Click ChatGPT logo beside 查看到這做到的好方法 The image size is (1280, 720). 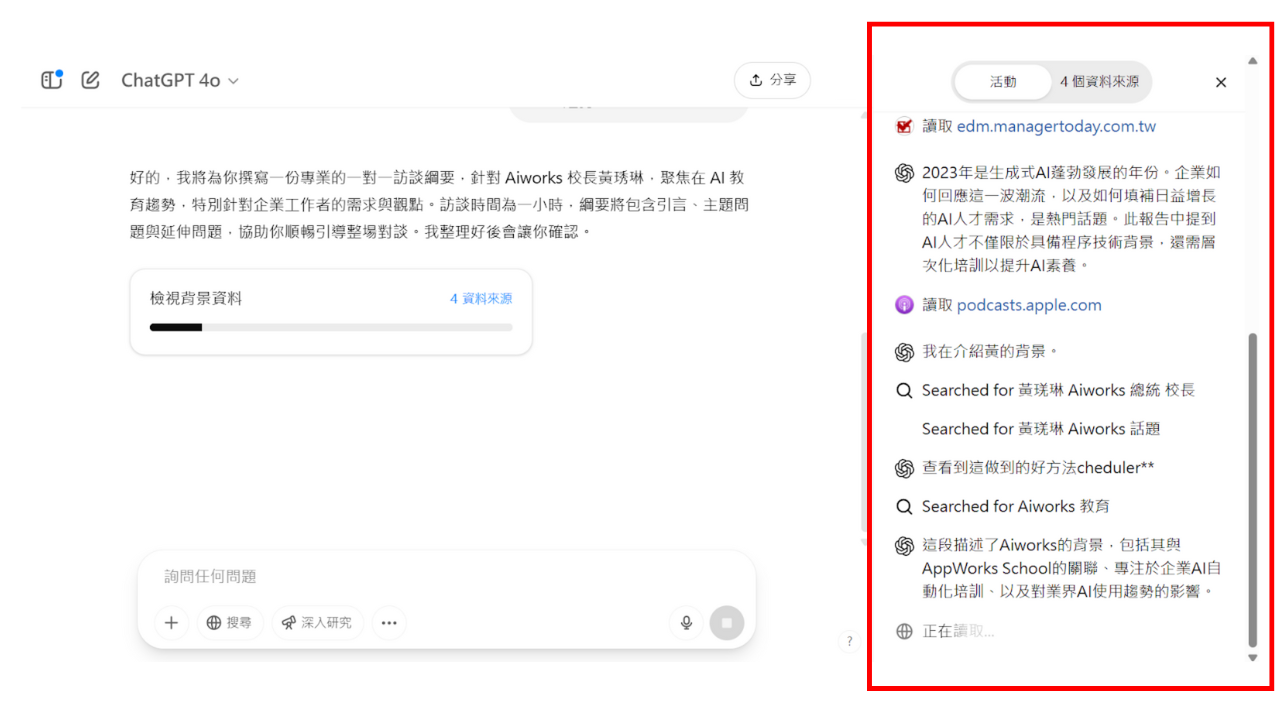coord(904,468)
